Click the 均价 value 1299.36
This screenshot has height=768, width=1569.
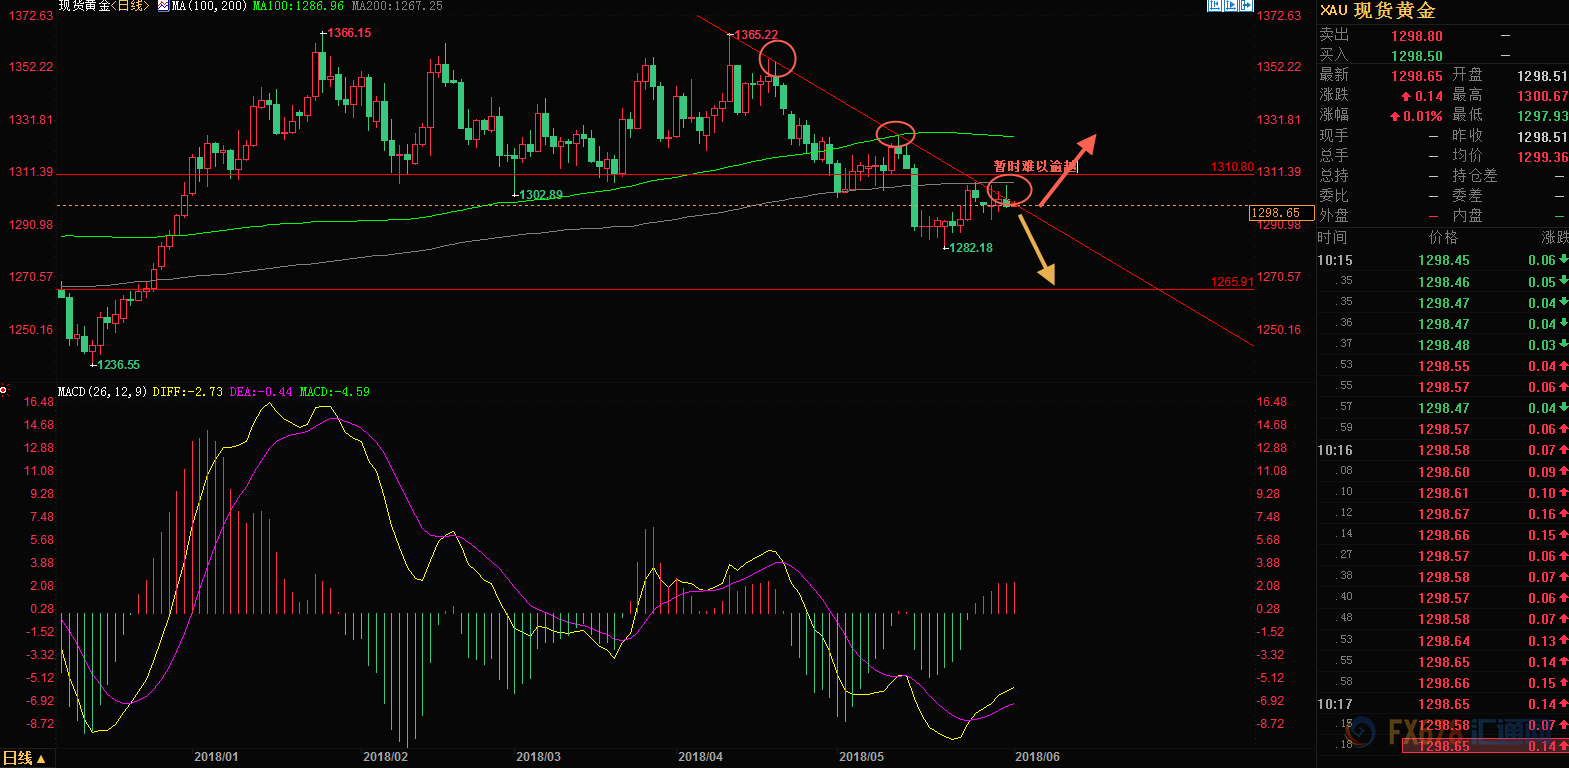pyautogui.click(x=1542, y=157)
